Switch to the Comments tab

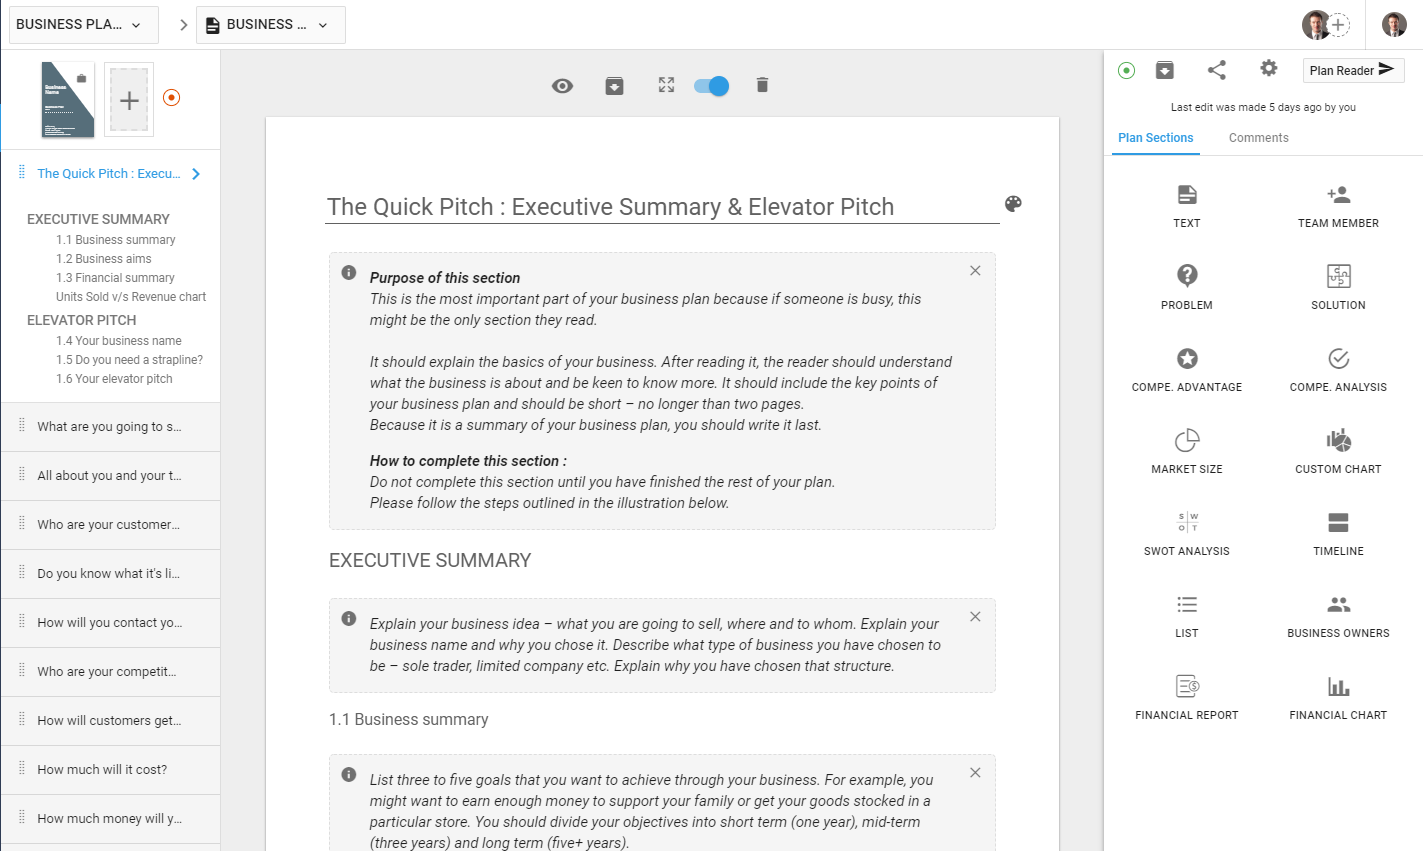pyautogui.click(x=1258, y=137)
